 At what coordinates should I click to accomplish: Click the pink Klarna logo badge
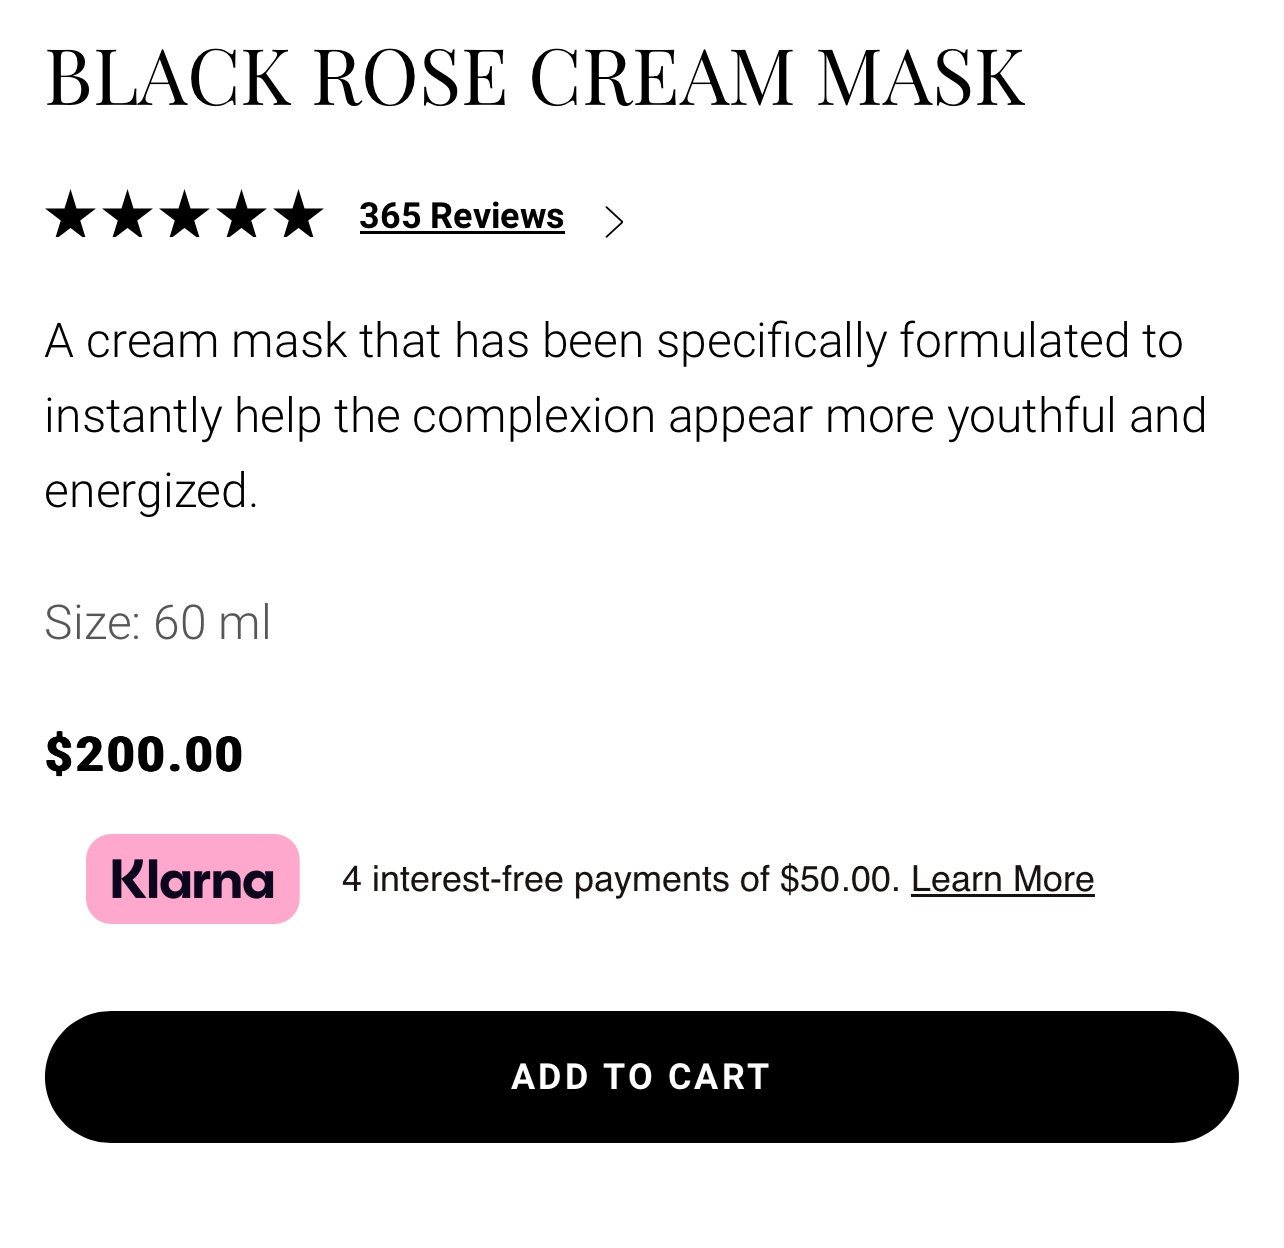pyautogui.click(x=193, y=879)
